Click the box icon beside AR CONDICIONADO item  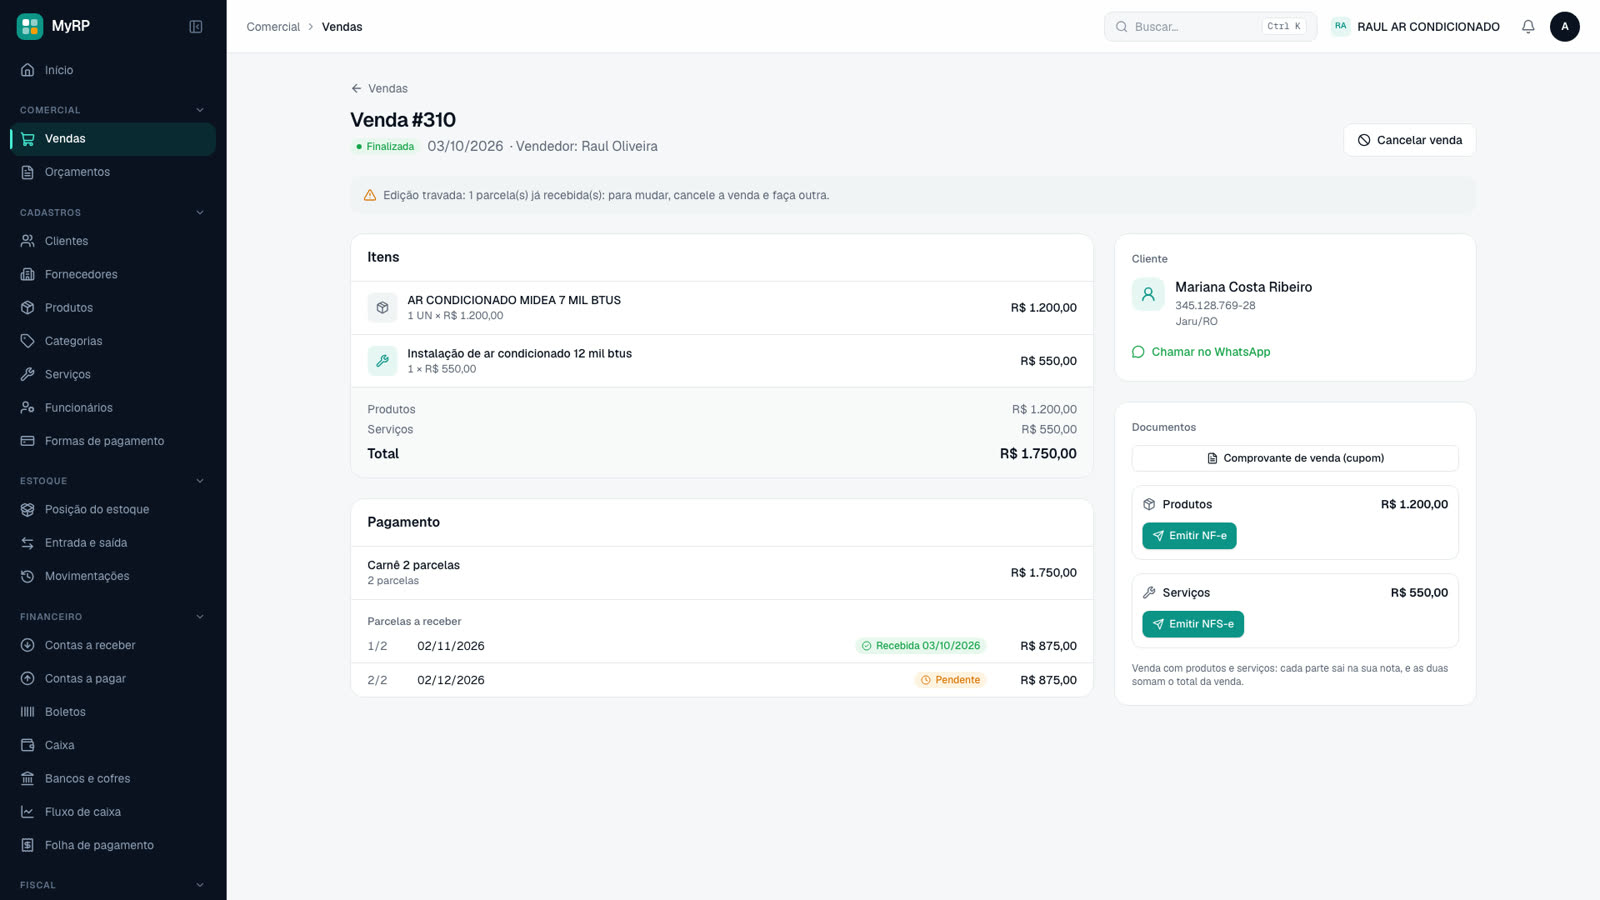pos(382,308)
